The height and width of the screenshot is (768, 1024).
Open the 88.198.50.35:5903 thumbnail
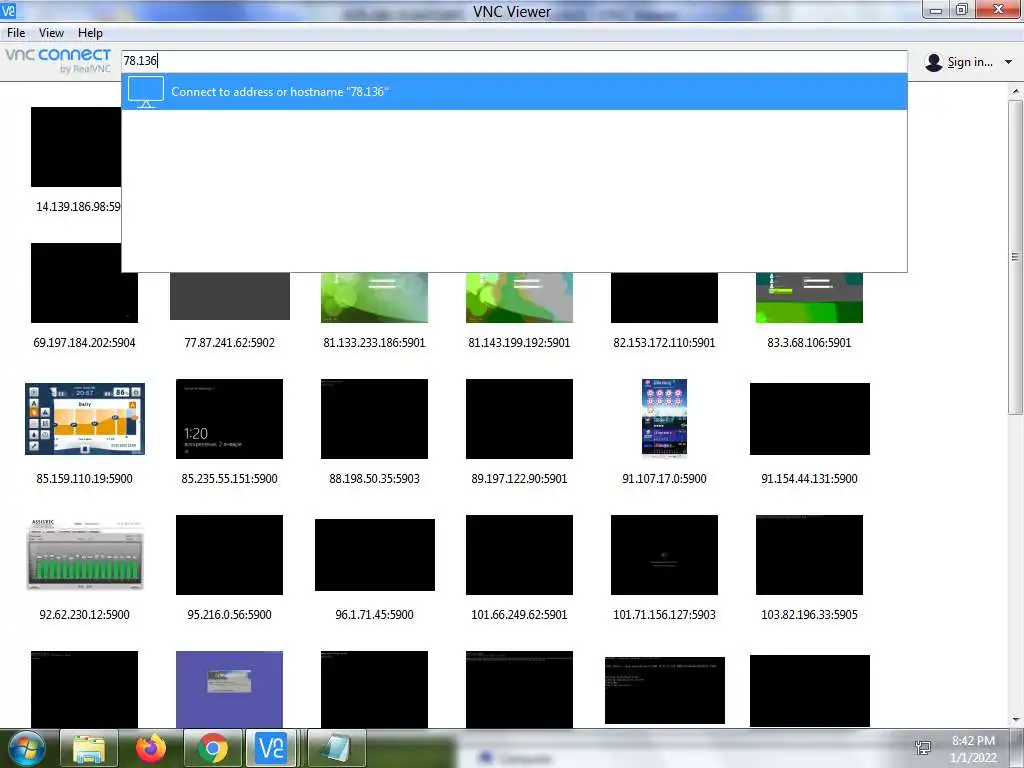coord(374,419)
